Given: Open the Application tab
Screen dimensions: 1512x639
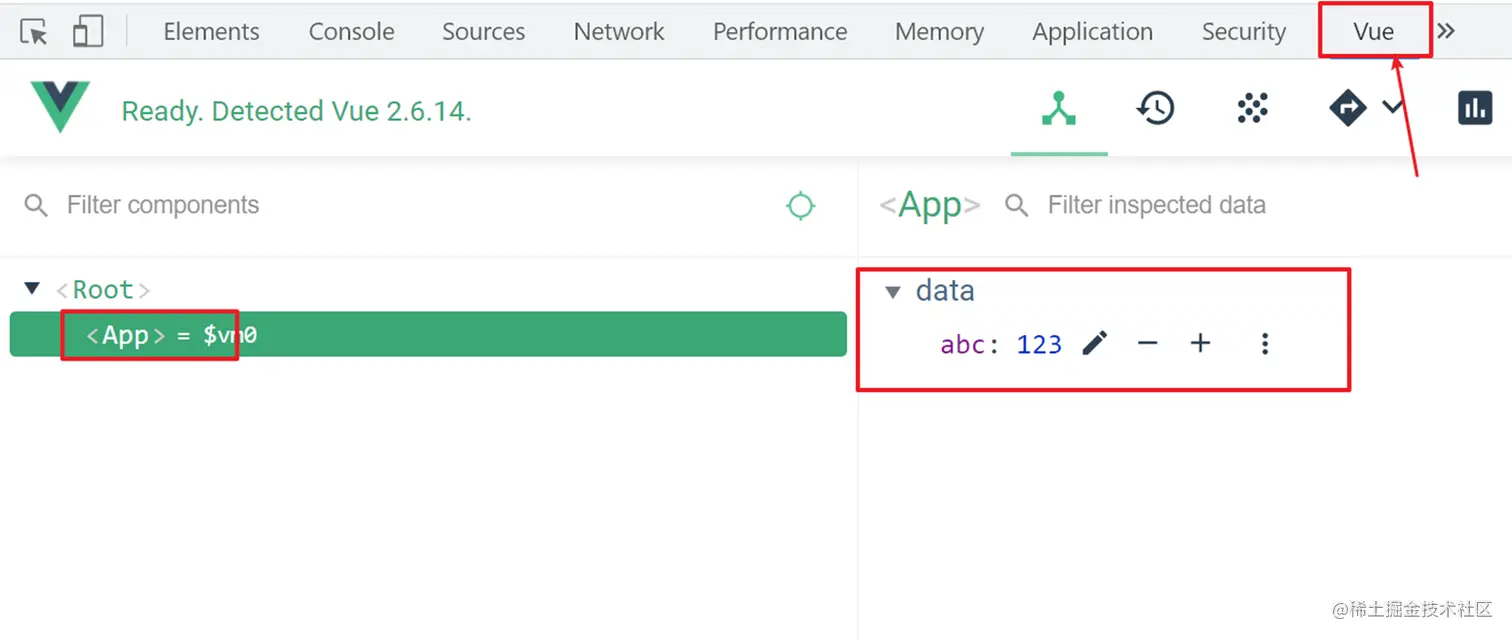Looking at the screenshot, I should (x=1092, y=32).
